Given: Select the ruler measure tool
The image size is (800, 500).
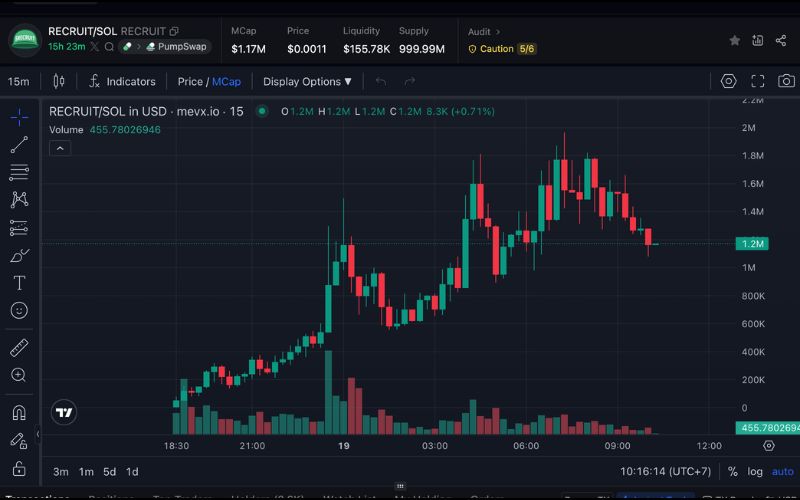Looking at the screenshot, I should coord(19,348).
